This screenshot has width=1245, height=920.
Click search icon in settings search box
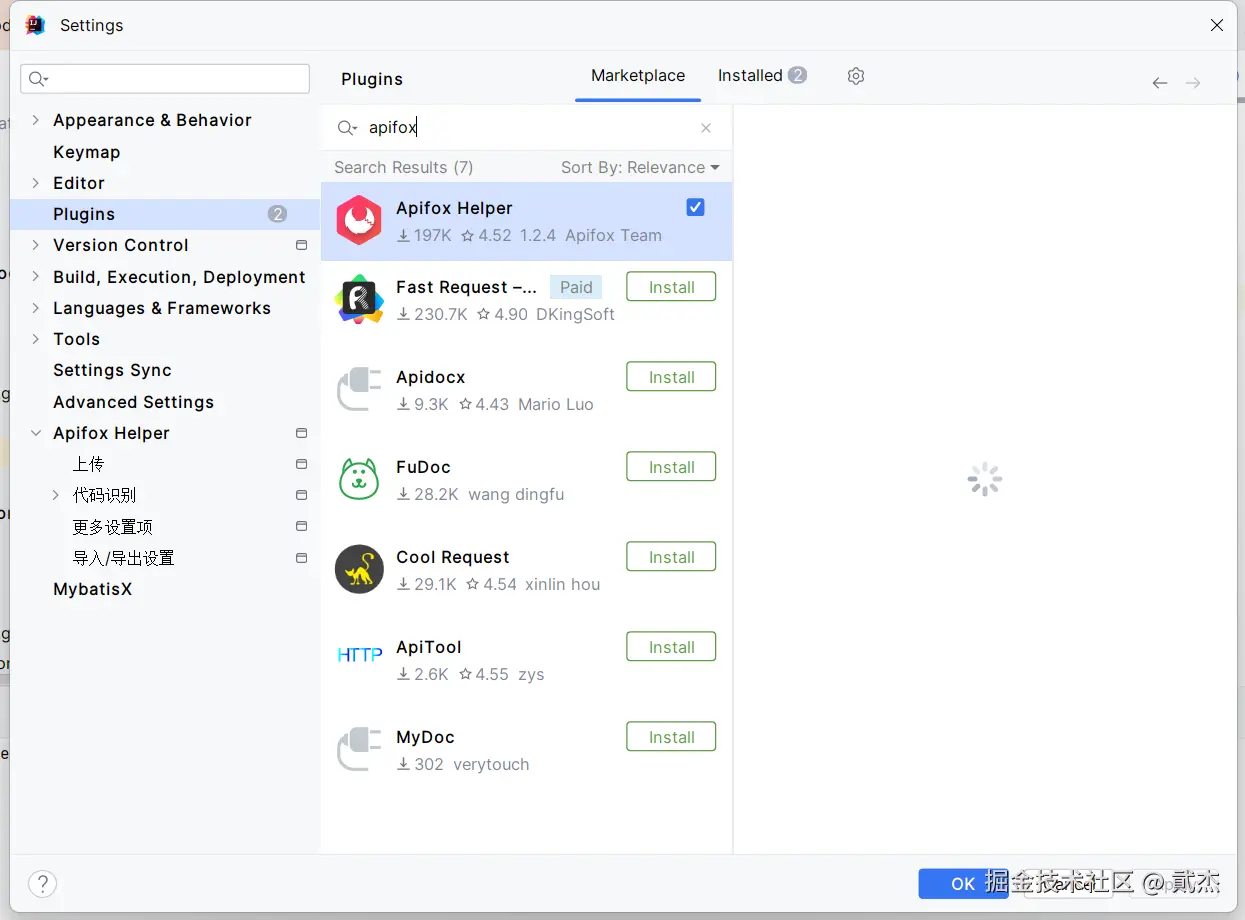coord(38,79)
